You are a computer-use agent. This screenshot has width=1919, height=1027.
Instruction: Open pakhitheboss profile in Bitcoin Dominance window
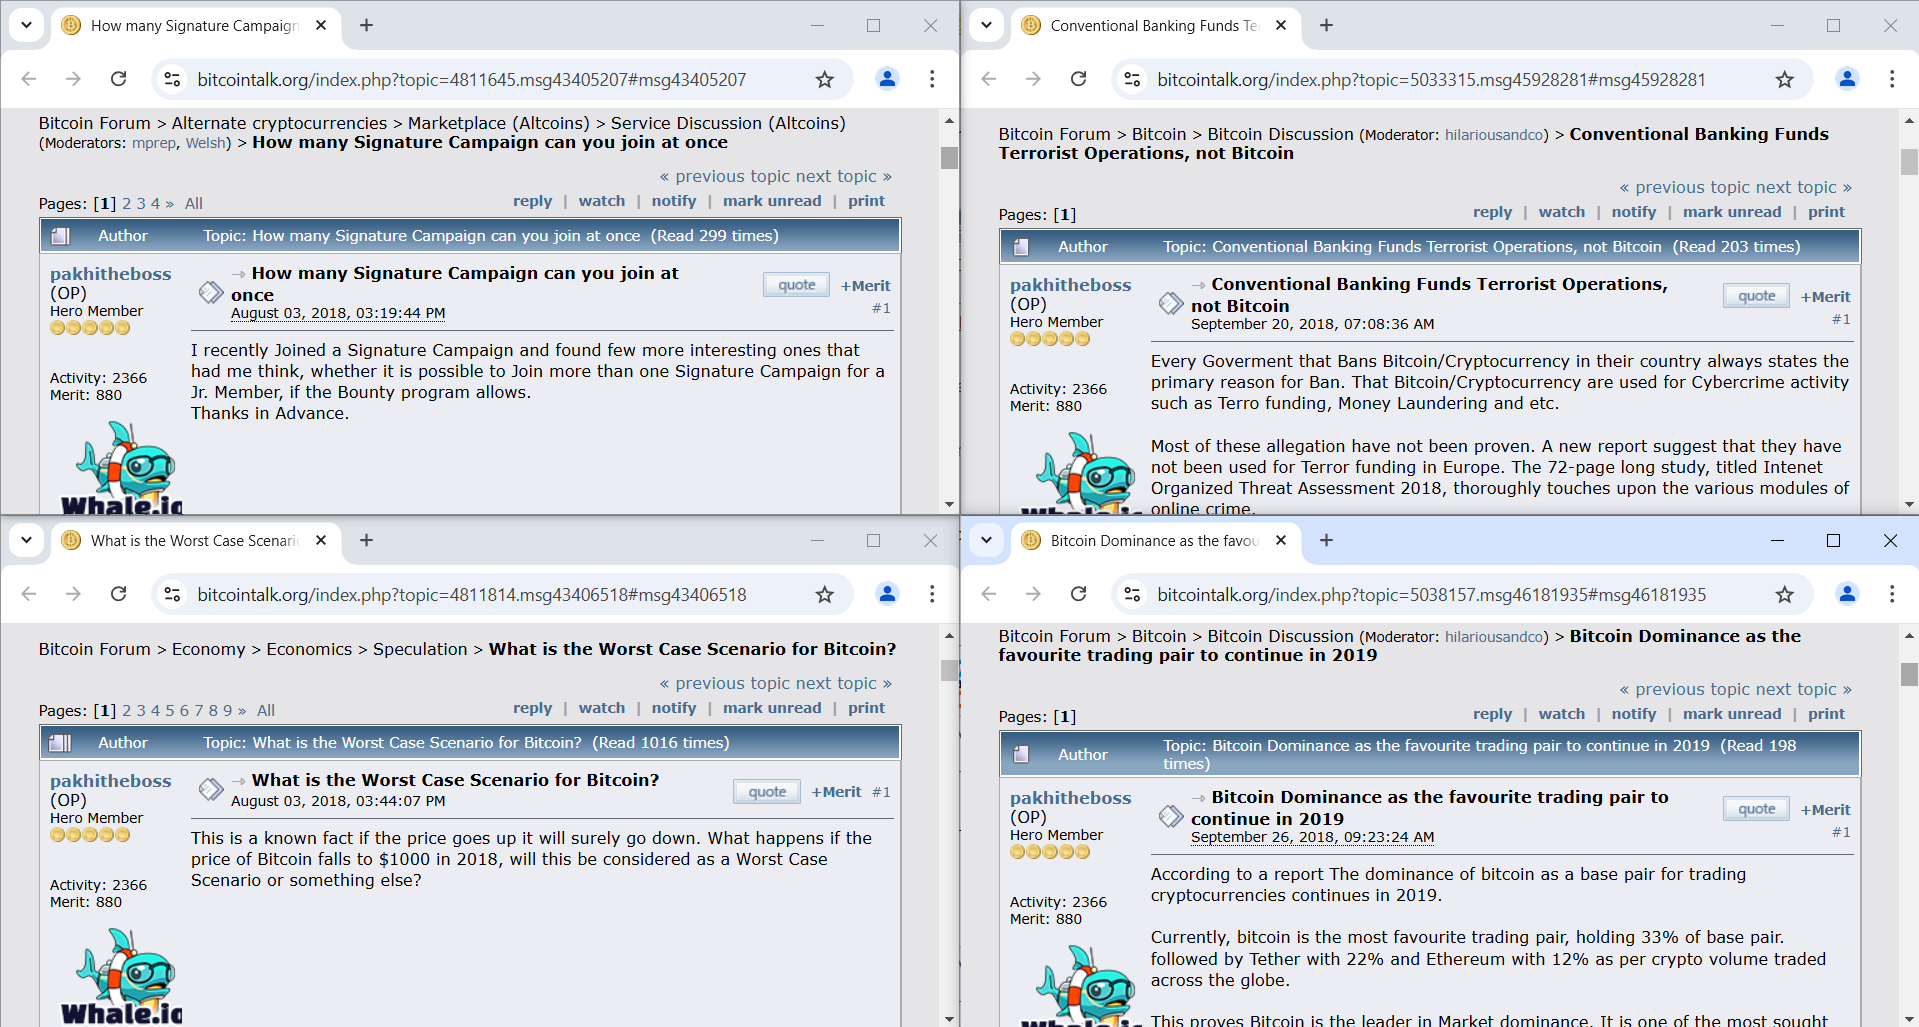(1070, 798)
